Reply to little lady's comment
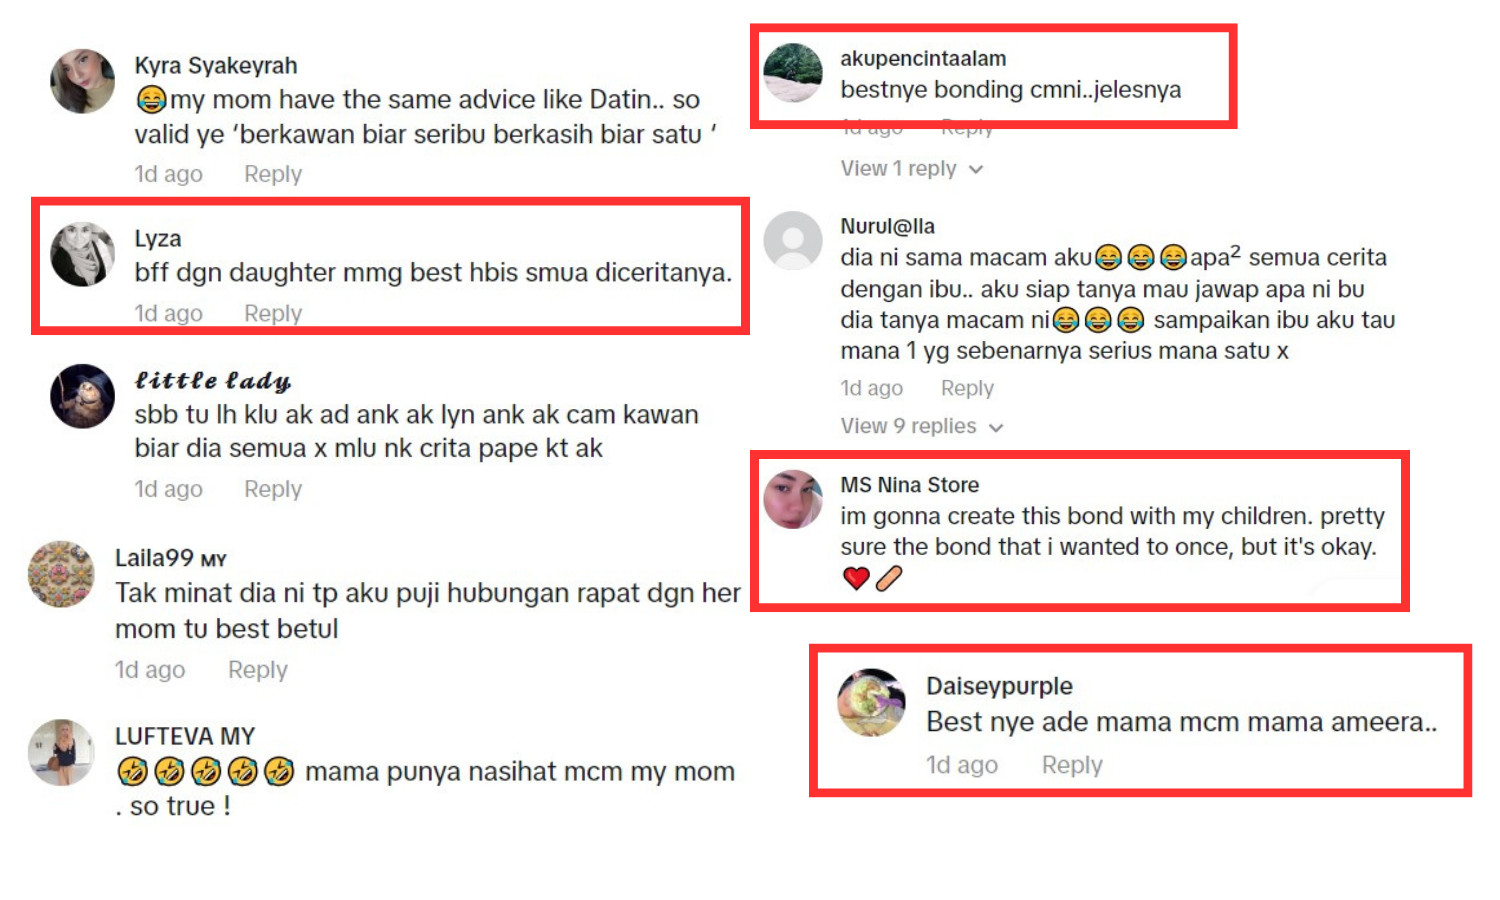Image resolution: width=1500 pixels, height=900 pixels. (x=273, y=489)
